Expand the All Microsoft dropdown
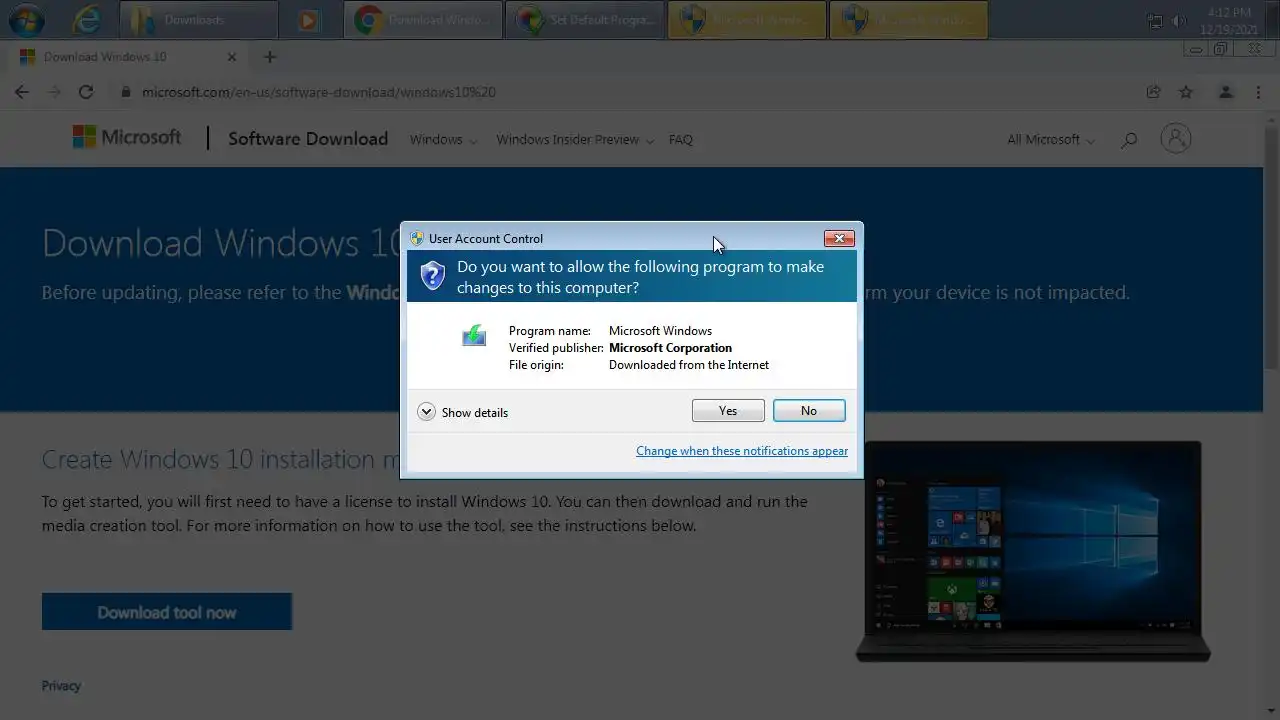This screenshot has height=720, width=1280. pyautogui.click(x=1051, y=140)
